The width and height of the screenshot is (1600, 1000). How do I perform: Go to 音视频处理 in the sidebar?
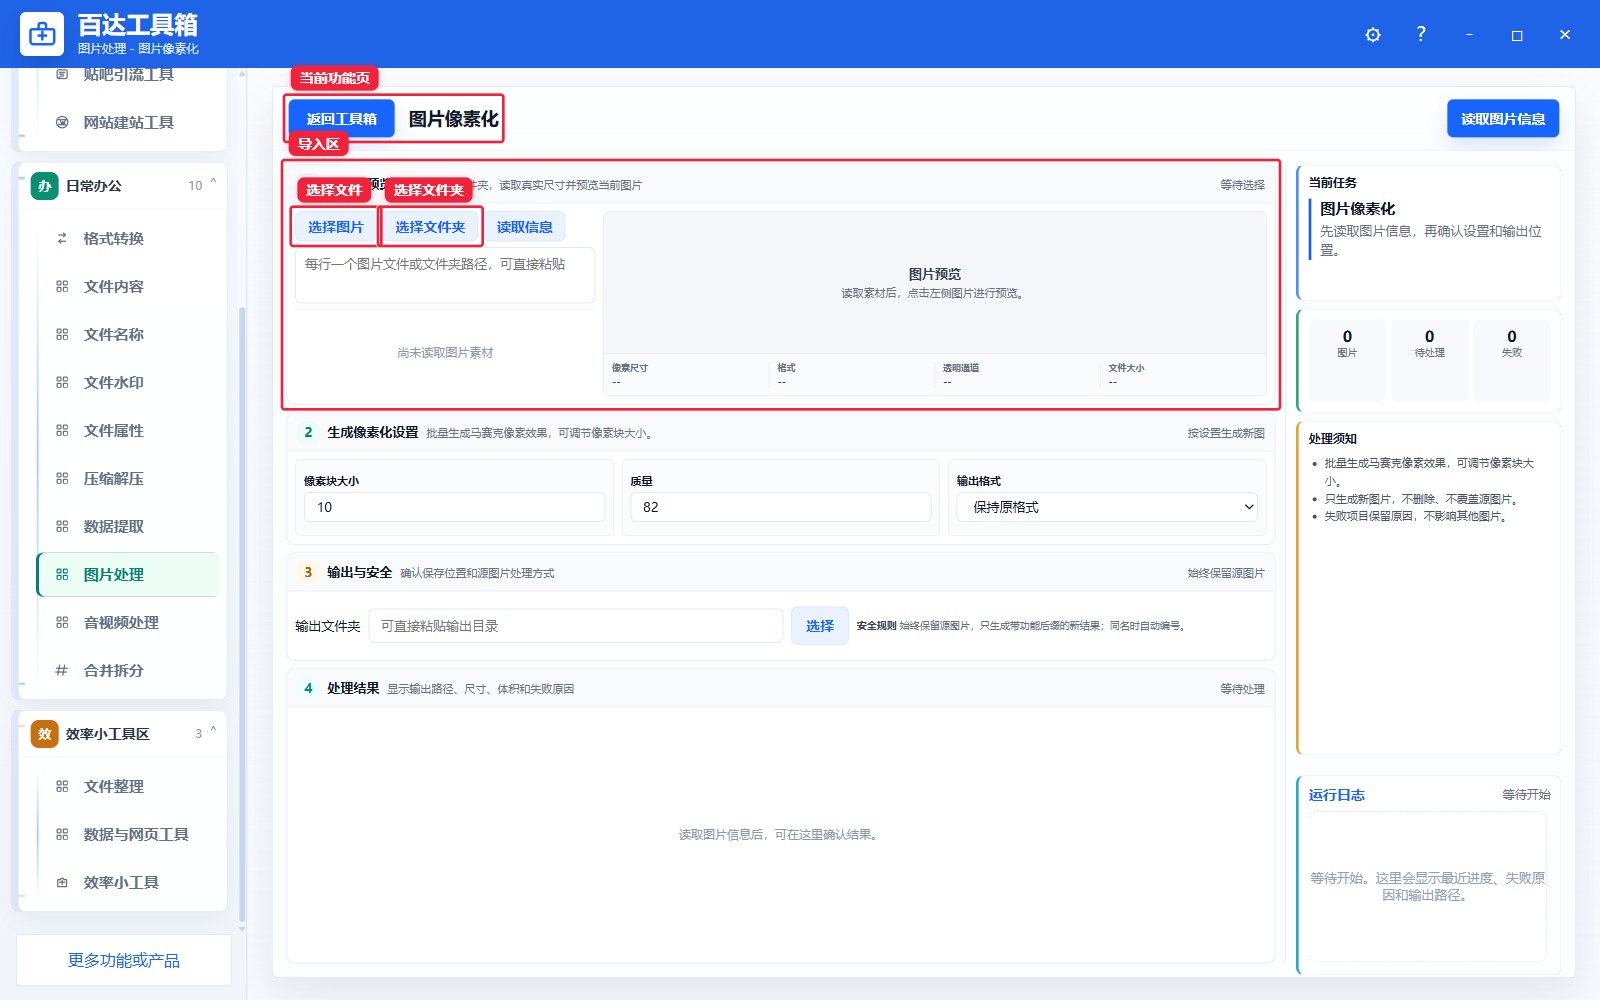pos(128,622)
